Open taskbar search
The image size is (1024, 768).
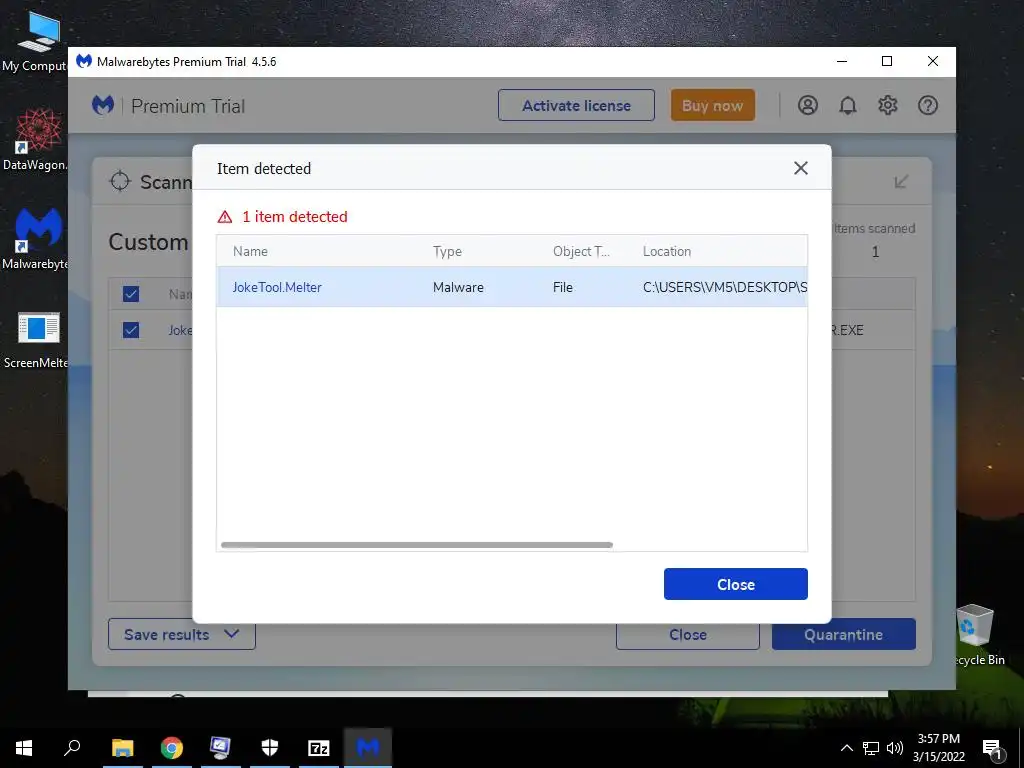click(x=72, y=747)
